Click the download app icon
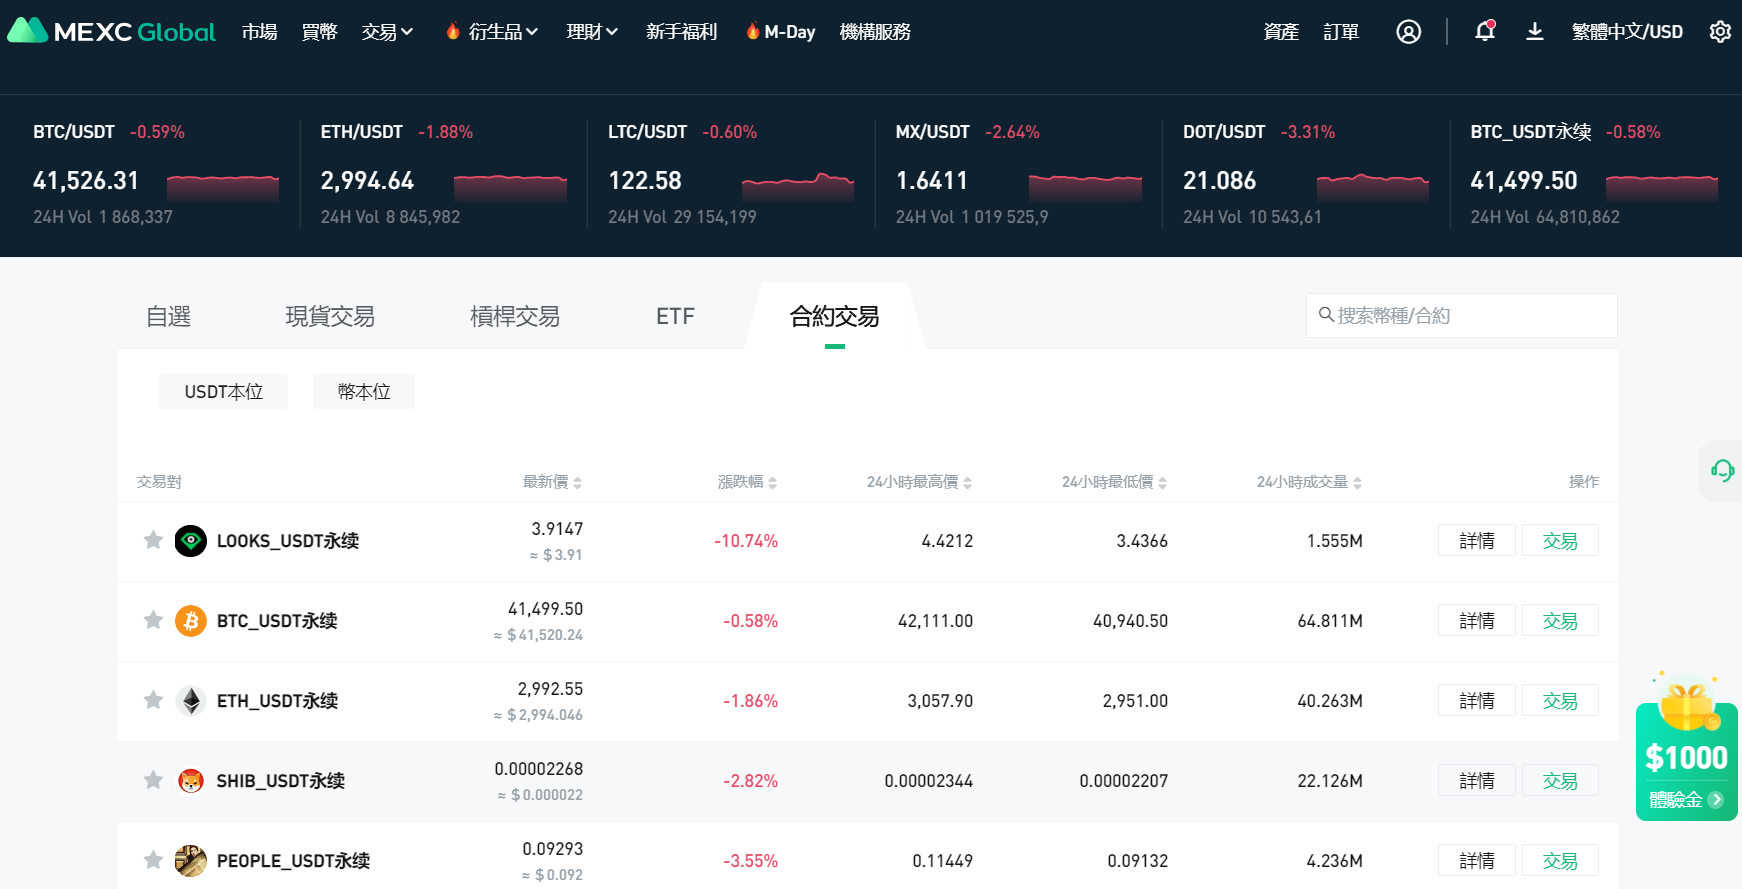Viewport: 1742px width, 889px height. [x=1535, y=32]
